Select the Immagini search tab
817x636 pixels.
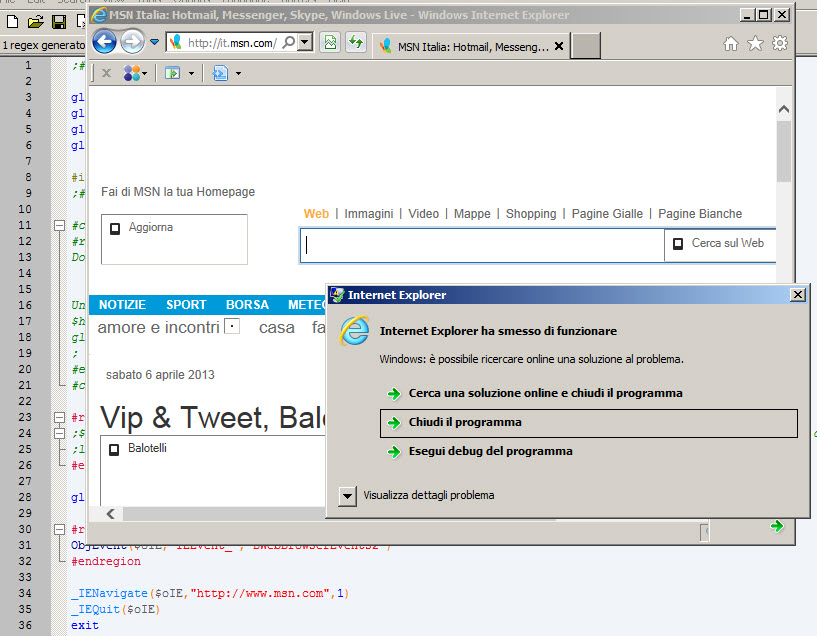click(368, 214)
